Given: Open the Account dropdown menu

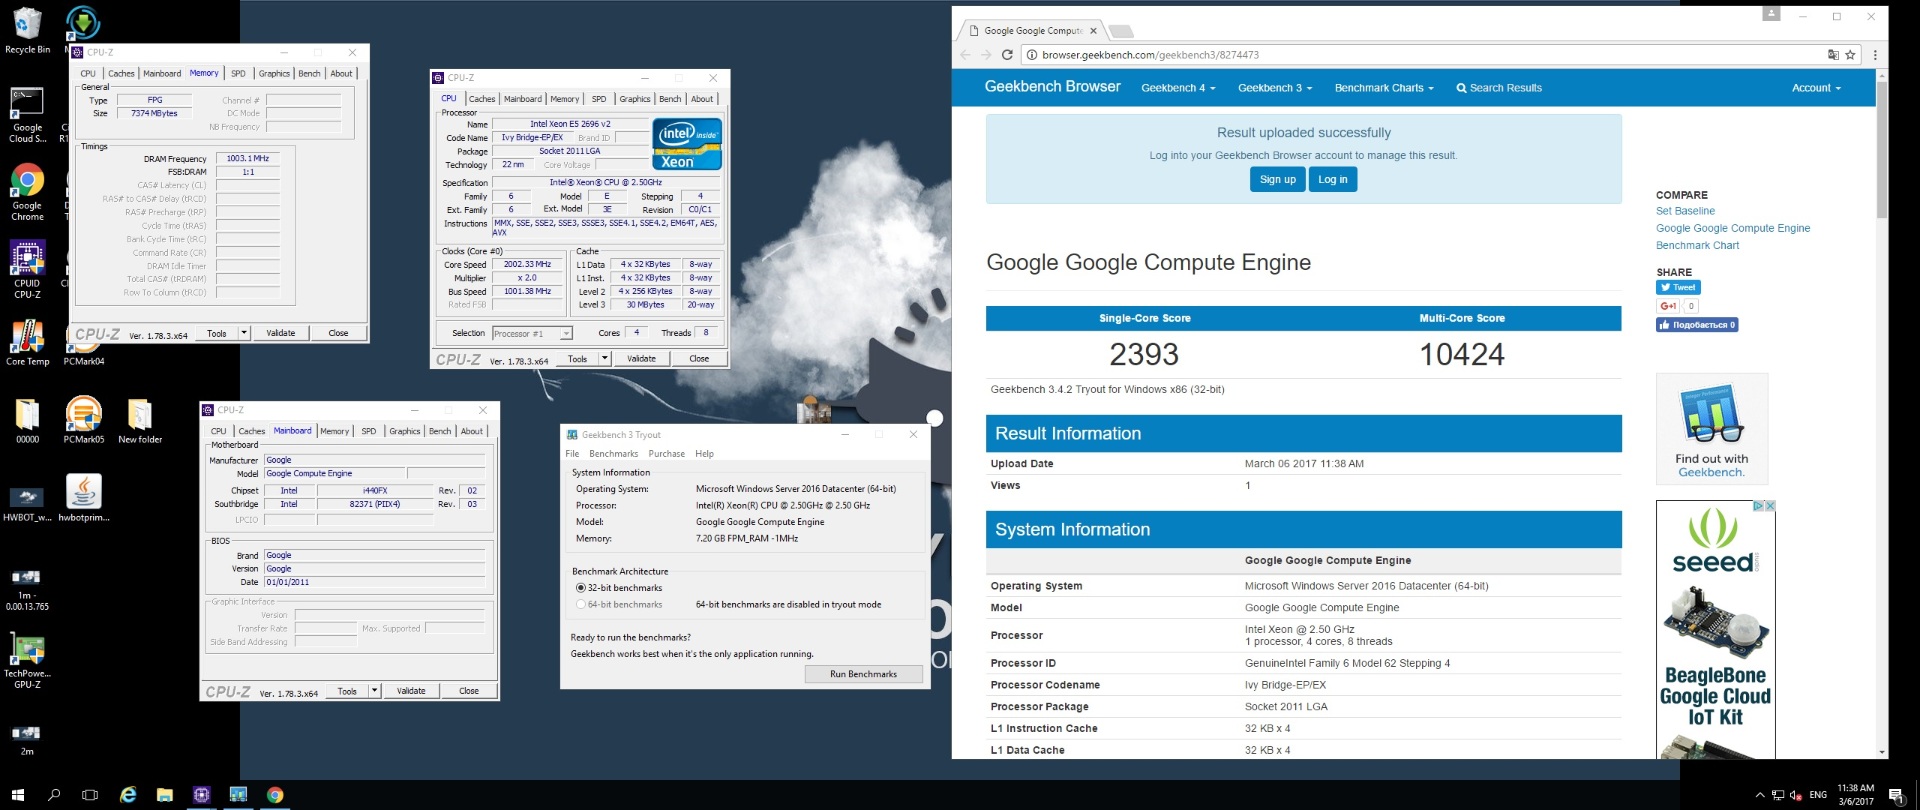Looking at the screenshot, I should (1816, 88).
